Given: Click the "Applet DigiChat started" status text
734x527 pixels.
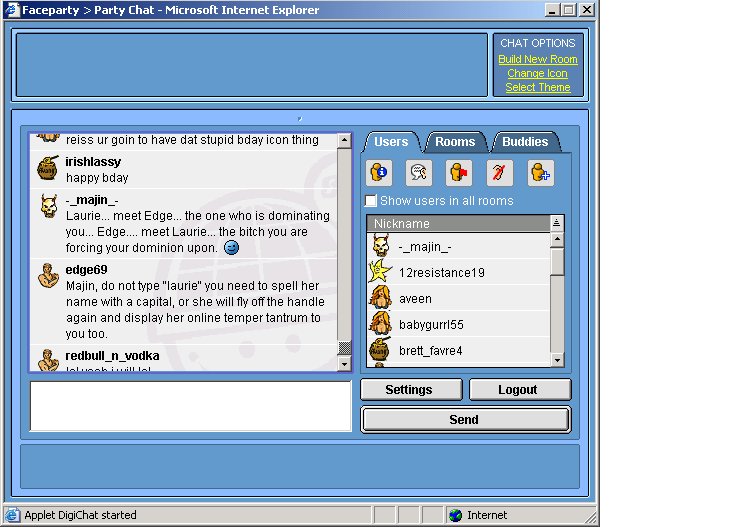Looking at the screenshot, I should click(x=81, y=515).
